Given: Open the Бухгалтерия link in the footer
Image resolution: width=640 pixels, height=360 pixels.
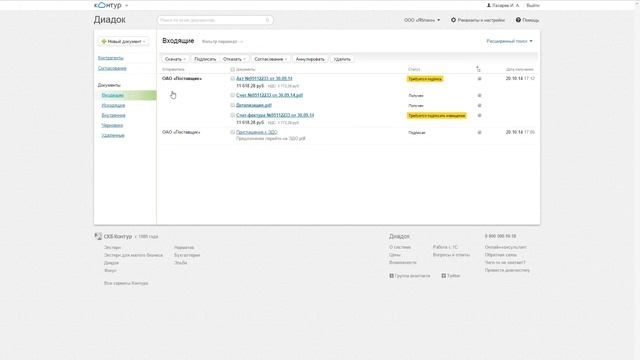Looking at the screenshot, I should 187,255.
